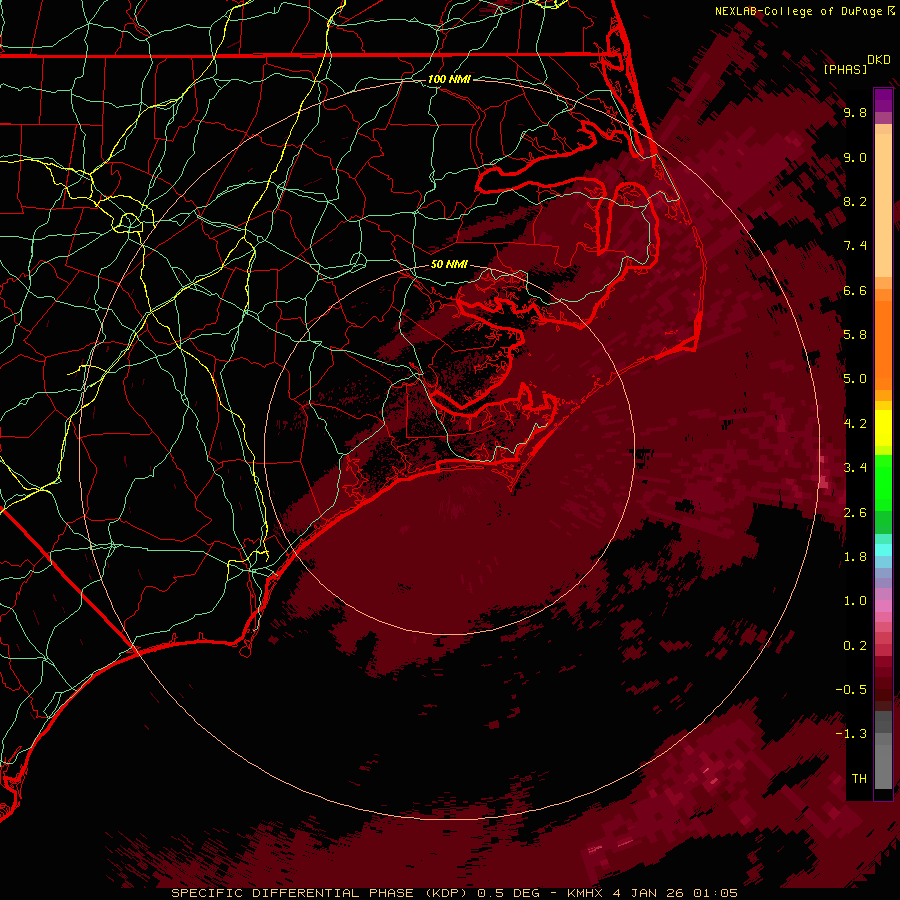
Task: Click the 5.0 scale value
Action: click(x=855, y=379)
